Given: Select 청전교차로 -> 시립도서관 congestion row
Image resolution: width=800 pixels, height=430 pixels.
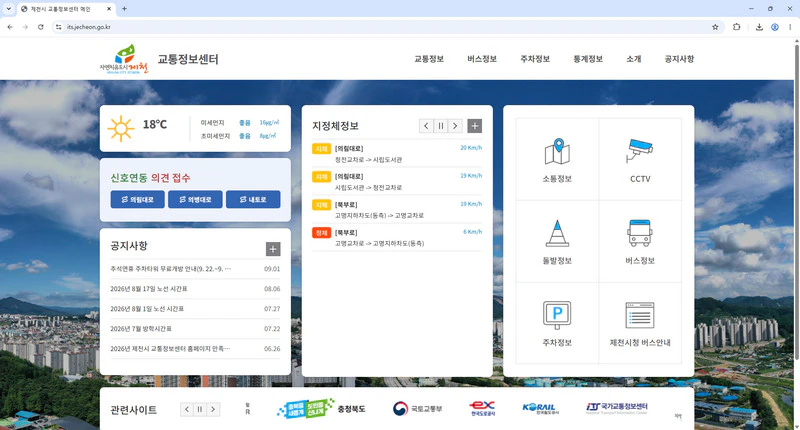Looking at the screenshot, I should coord(397,154).
